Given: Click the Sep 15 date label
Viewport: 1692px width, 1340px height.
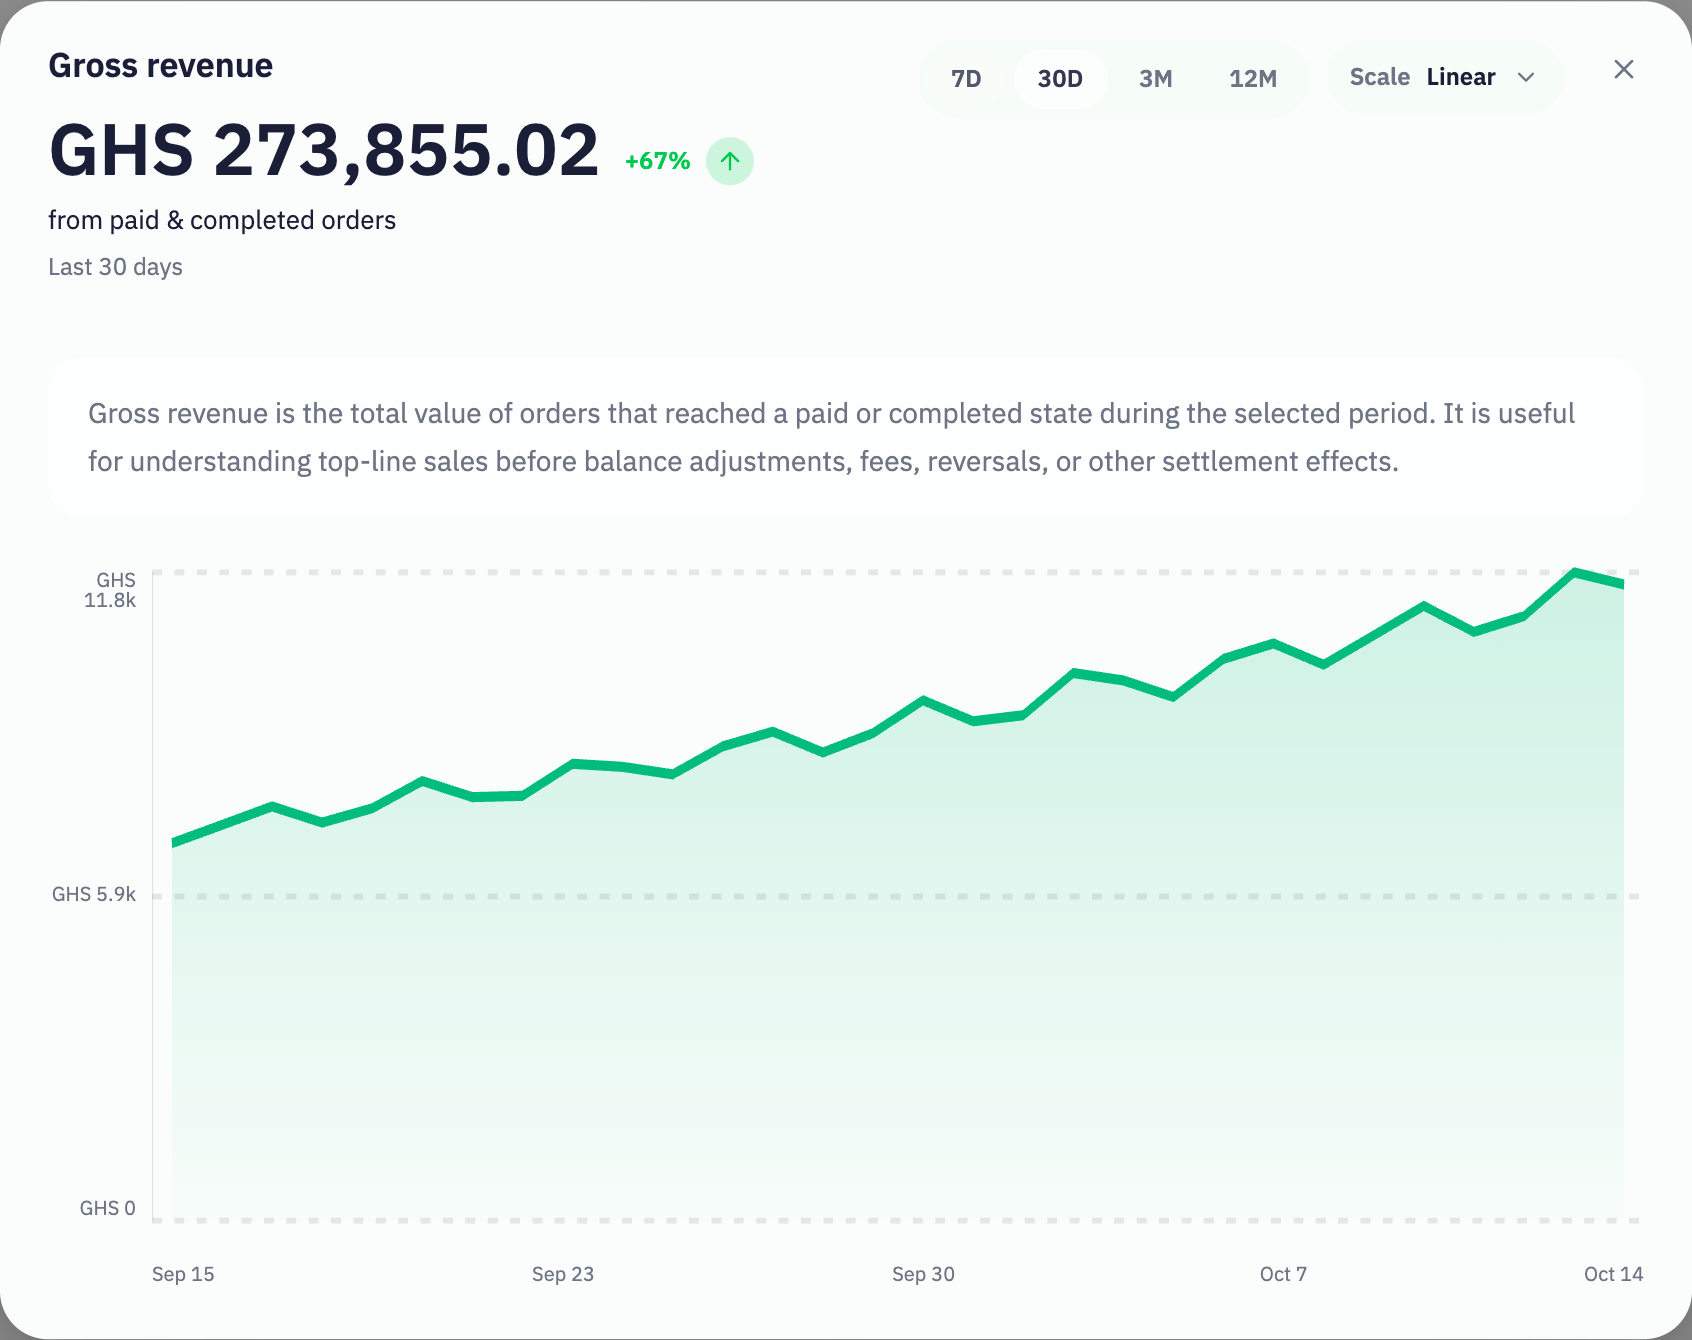Looking at the screenshot, I should pos(183,1274).
